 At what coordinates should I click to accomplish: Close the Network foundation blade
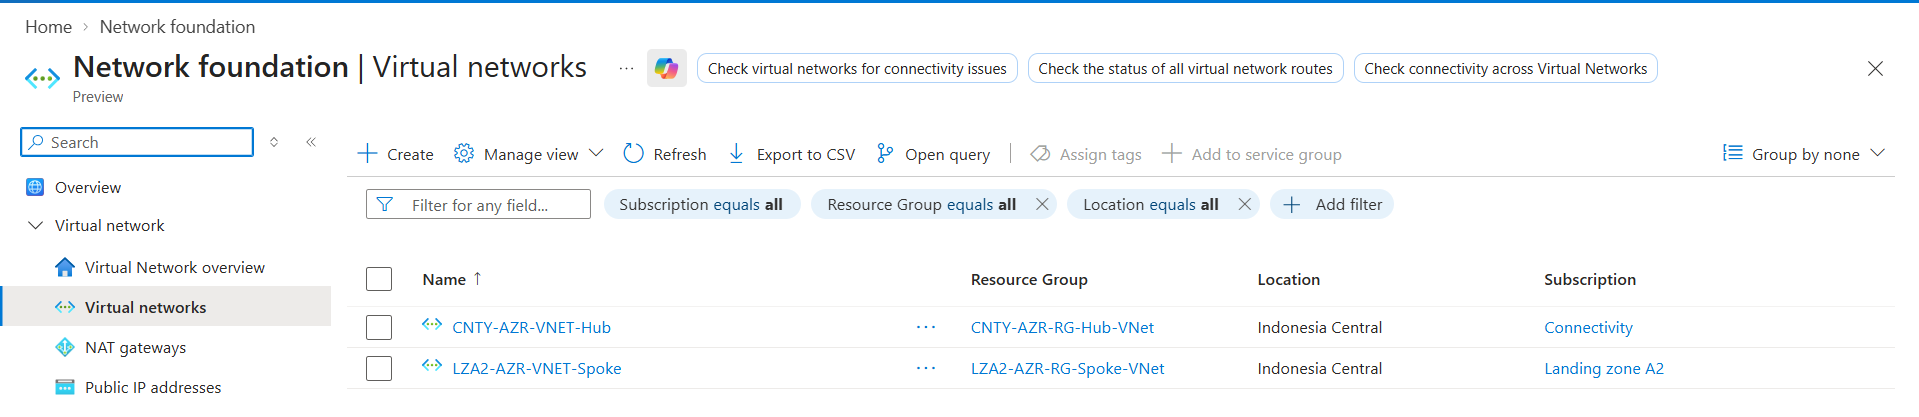click(x=1875, y=68)
